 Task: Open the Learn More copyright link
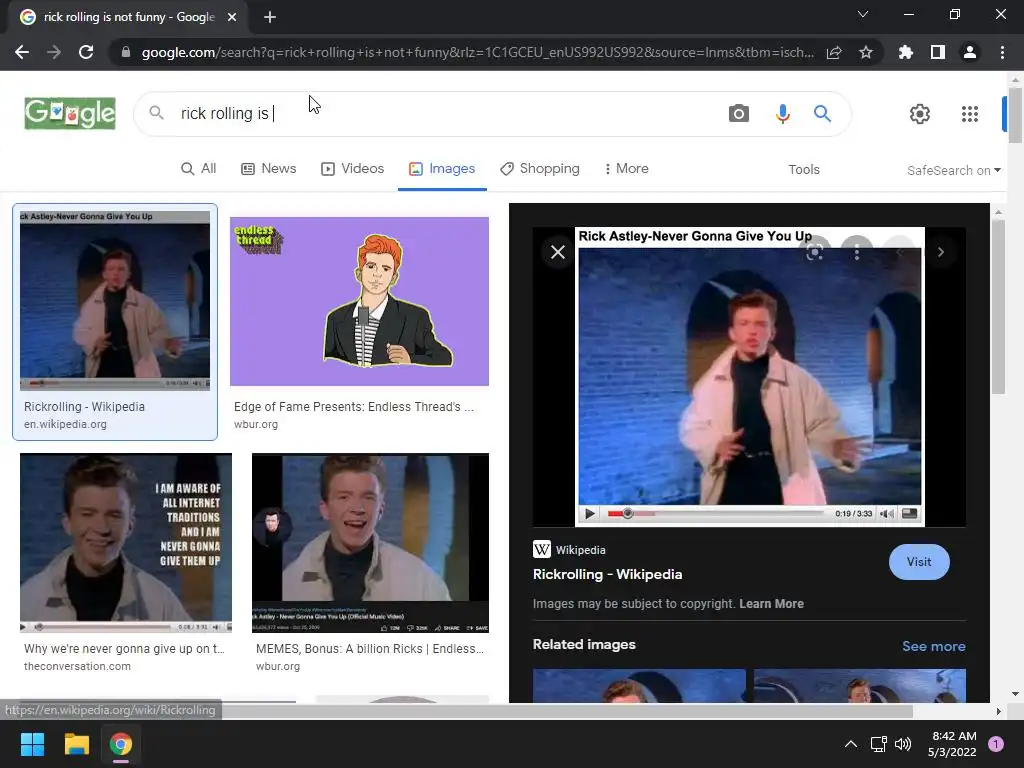point(771,603)
